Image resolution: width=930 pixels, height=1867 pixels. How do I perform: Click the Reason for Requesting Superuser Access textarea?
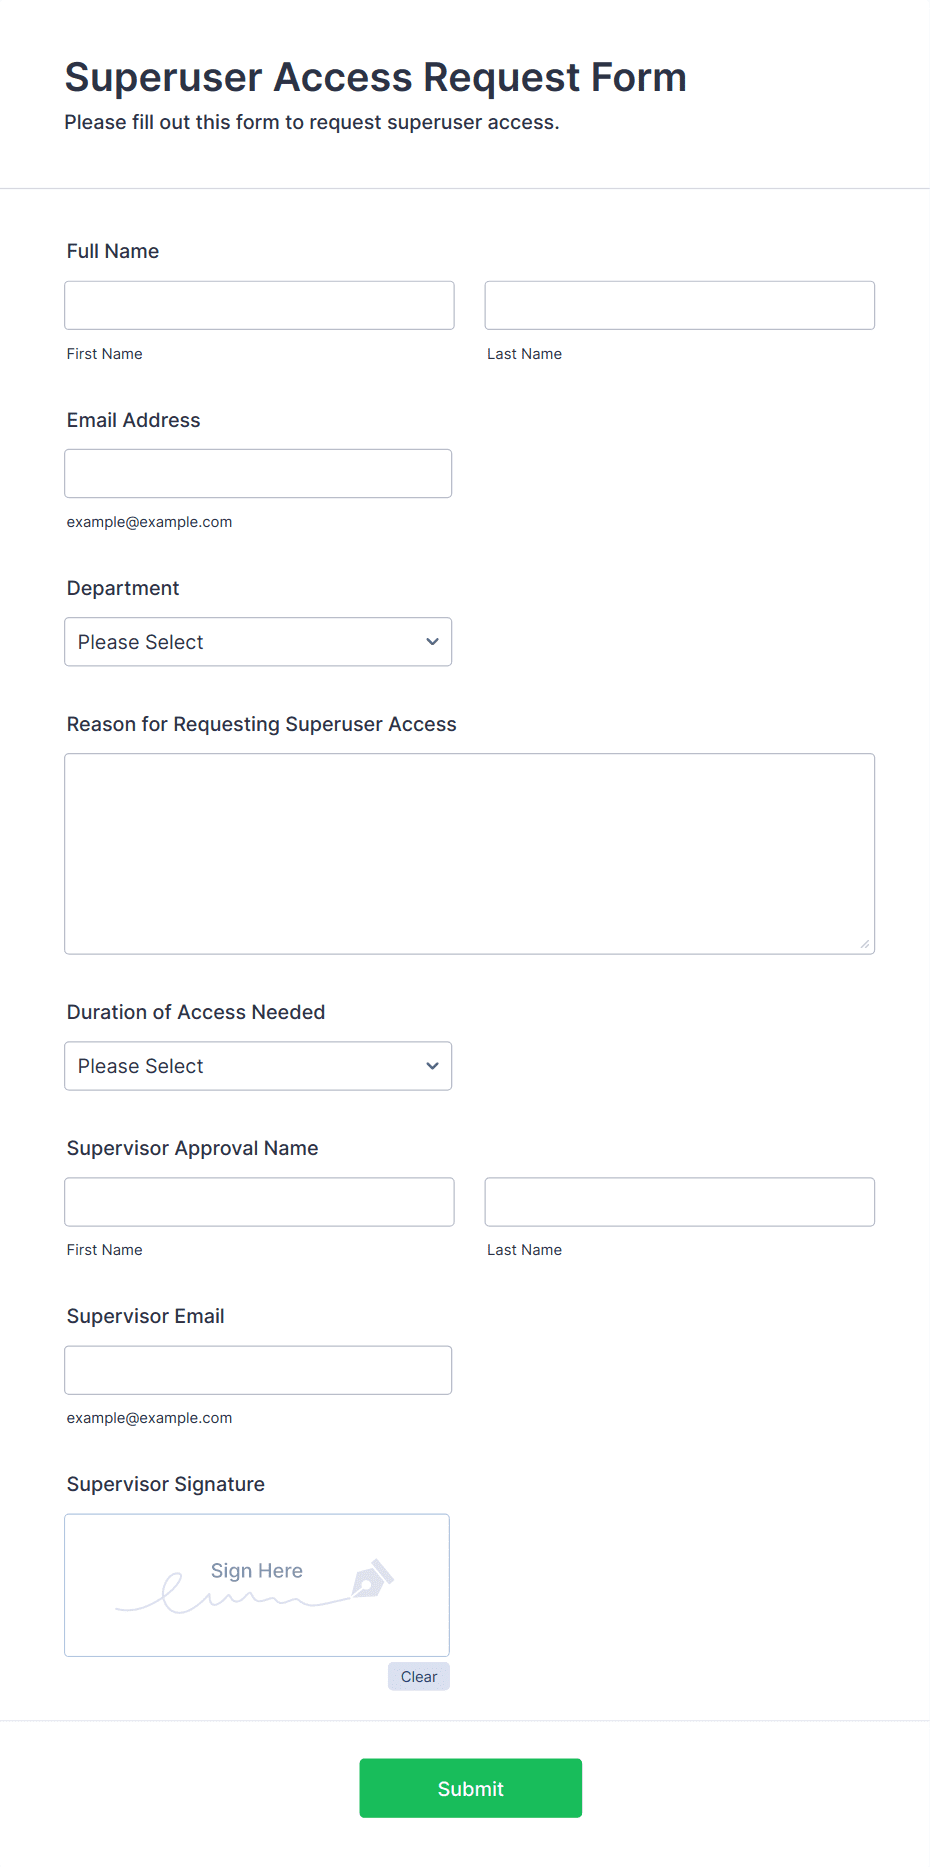pos(469,854)
